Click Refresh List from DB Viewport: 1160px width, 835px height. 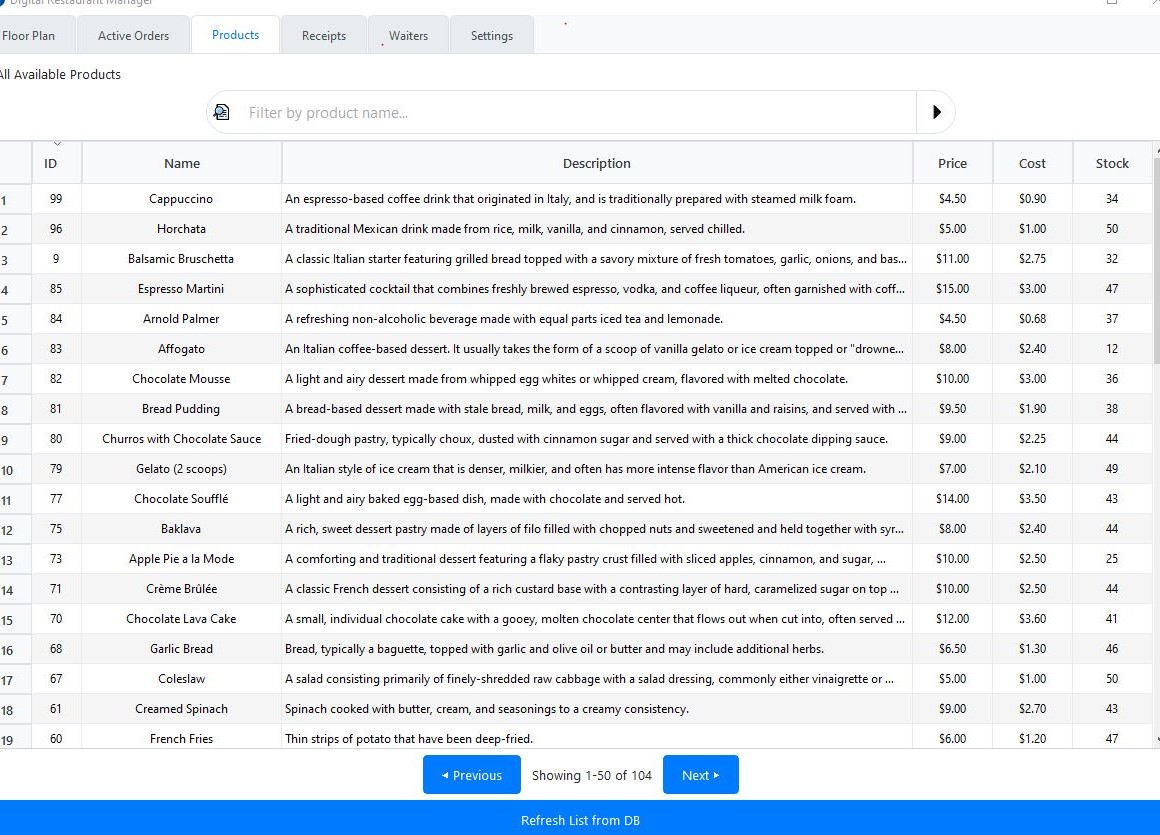point(580,820)
